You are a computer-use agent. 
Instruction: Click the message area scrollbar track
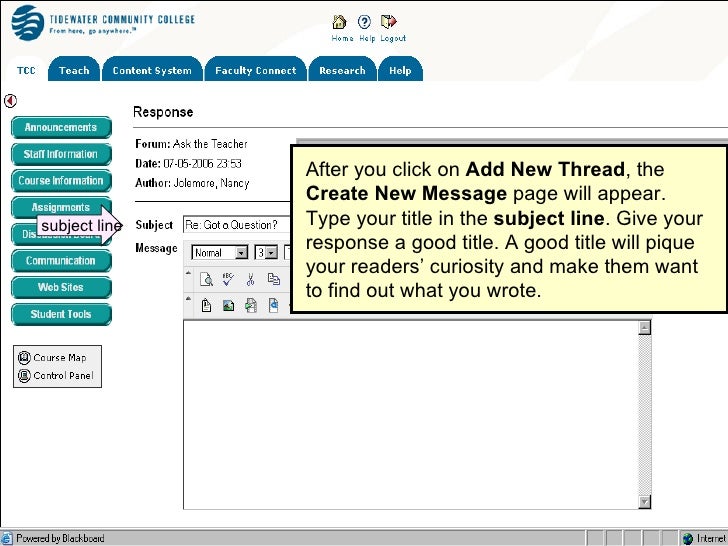point(644,415)
